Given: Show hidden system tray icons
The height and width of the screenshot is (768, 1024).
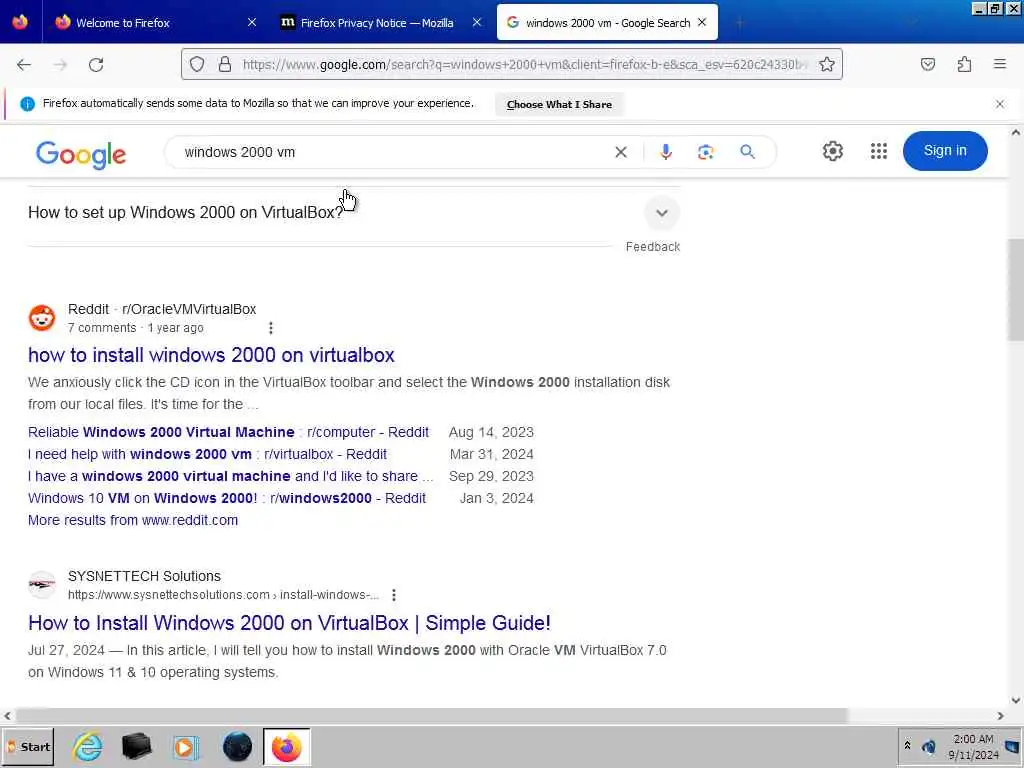Looking at the screenshot, I should click(907, 745).
